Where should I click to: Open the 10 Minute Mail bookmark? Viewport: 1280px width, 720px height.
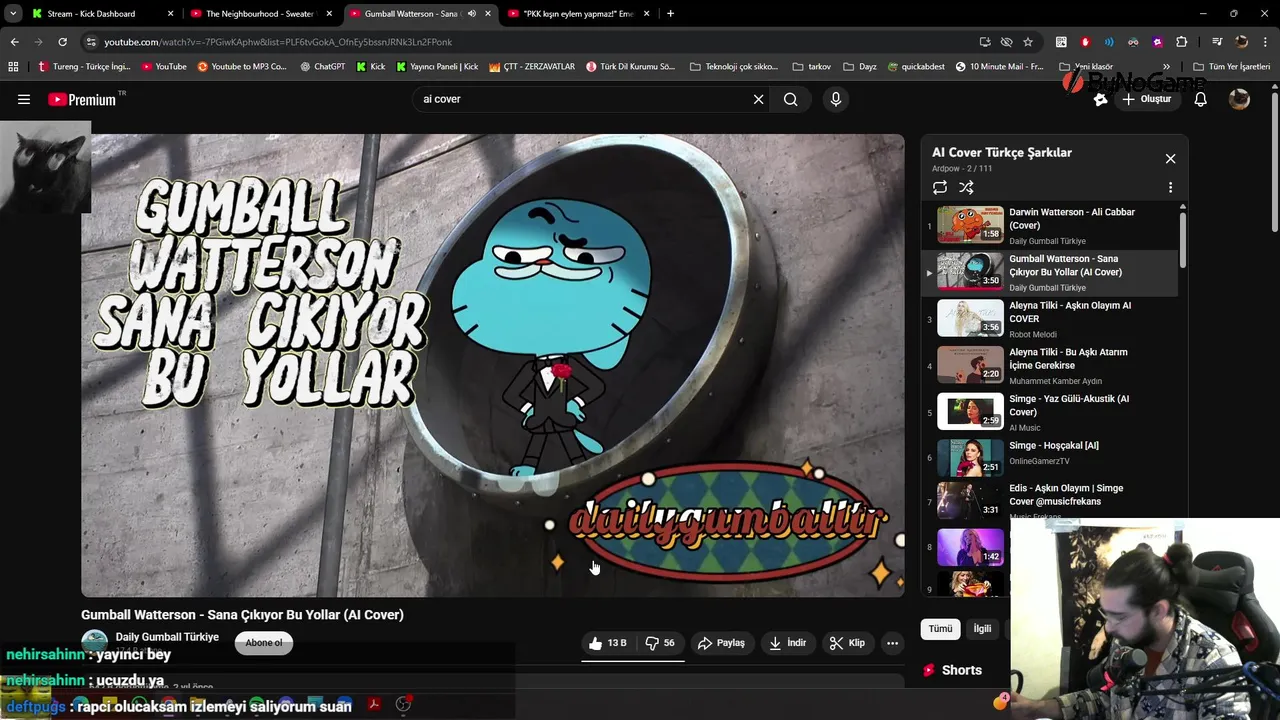coord(999,67)
